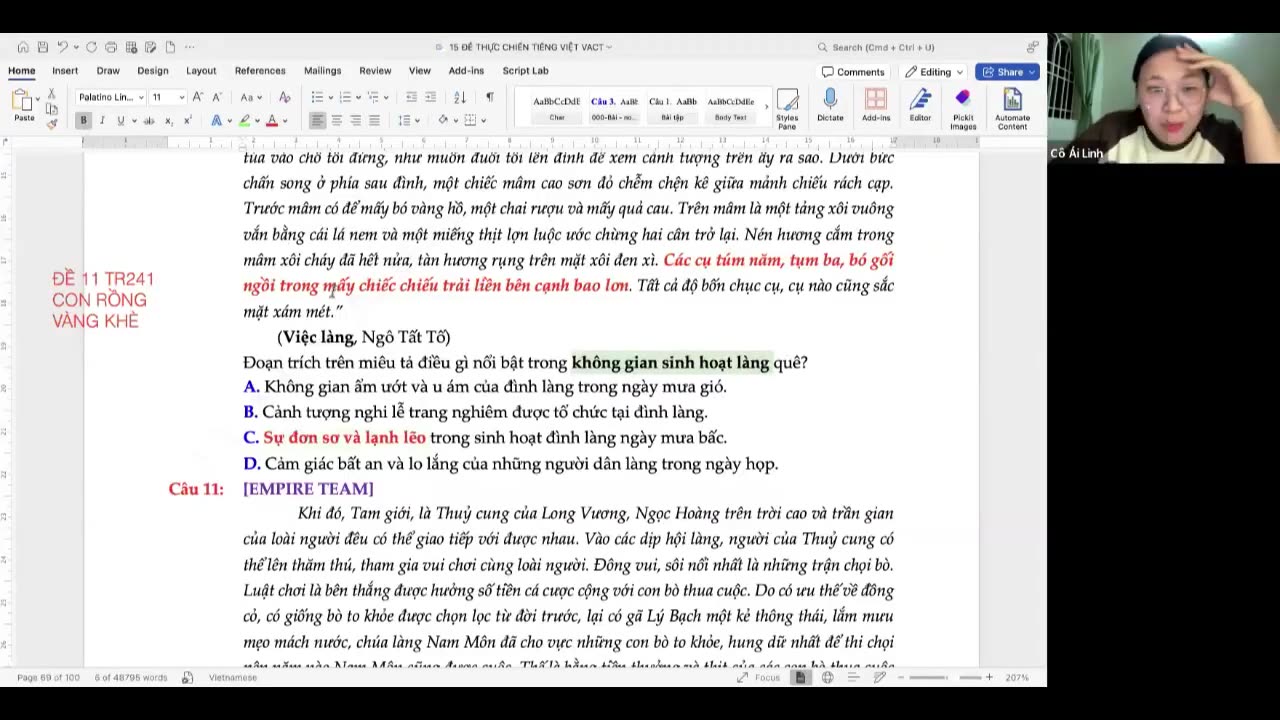
Task: Adjust the zoom slider in the status bar
Action: click(945, 678)
